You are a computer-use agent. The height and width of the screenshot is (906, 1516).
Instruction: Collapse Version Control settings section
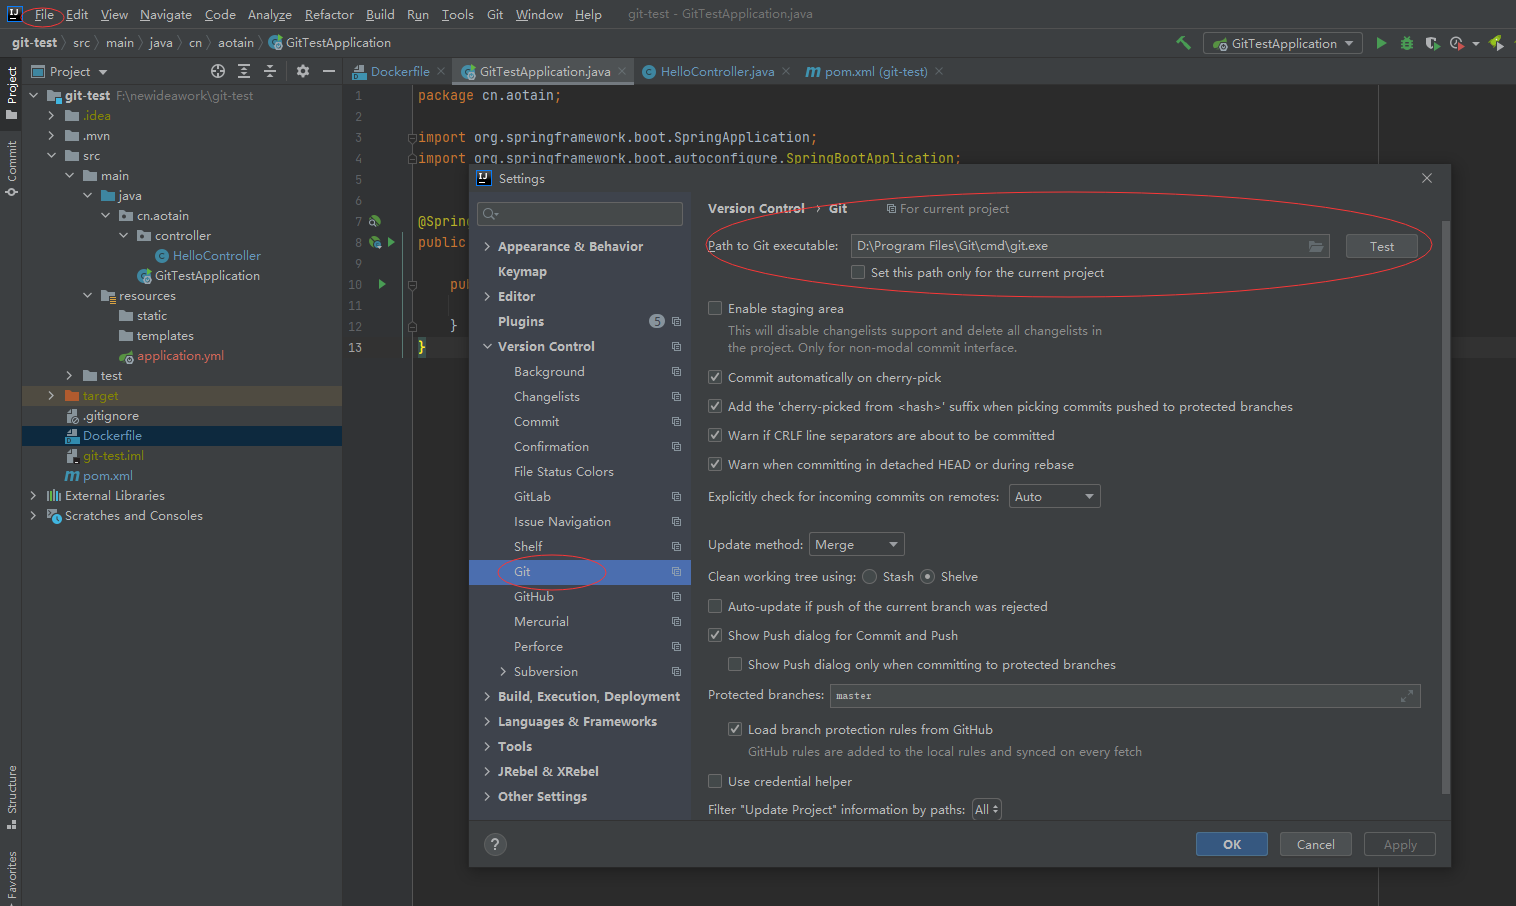487,346
